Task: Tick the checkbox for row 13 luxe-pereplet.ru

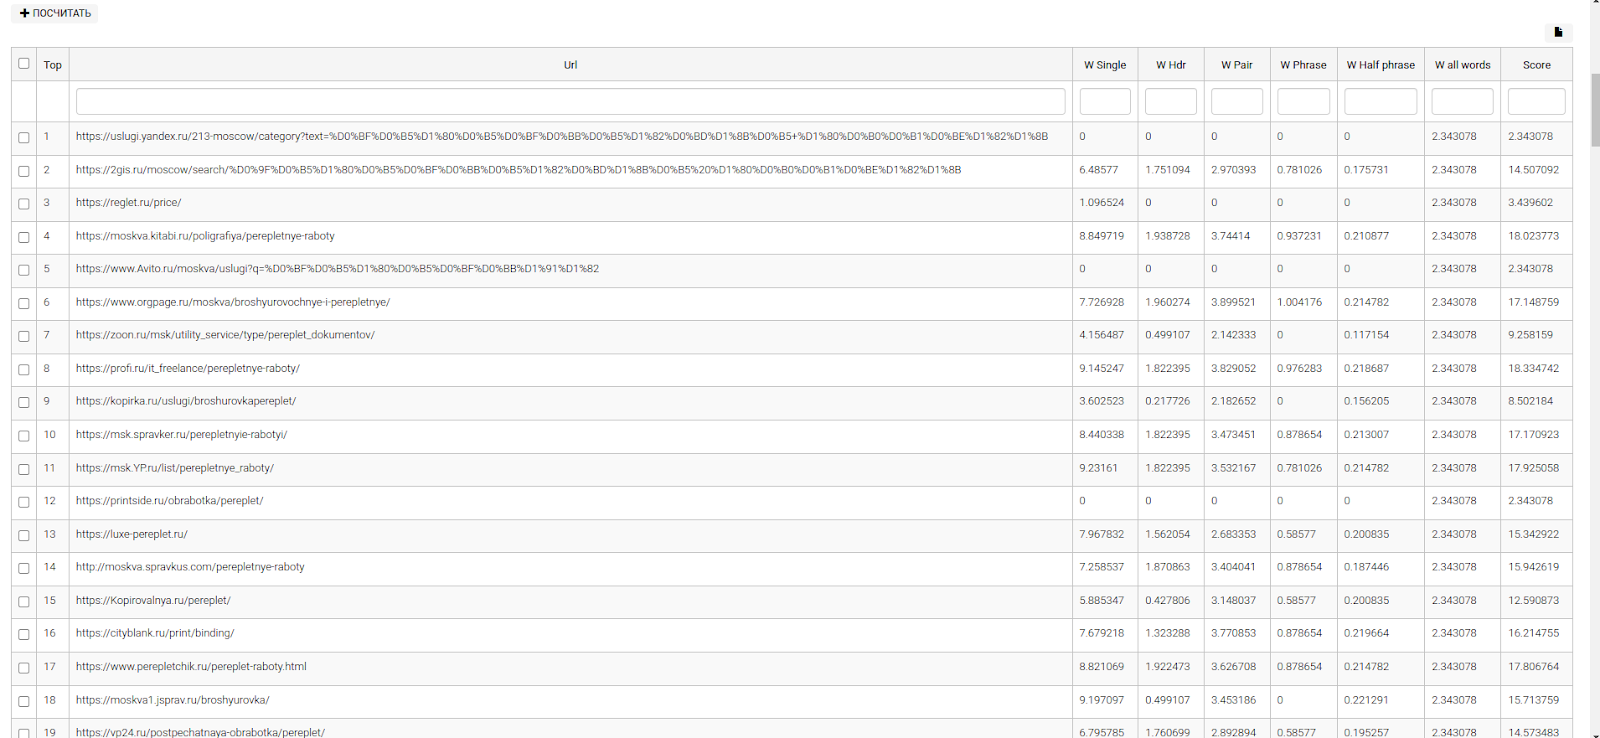Action: click(24, 536)
